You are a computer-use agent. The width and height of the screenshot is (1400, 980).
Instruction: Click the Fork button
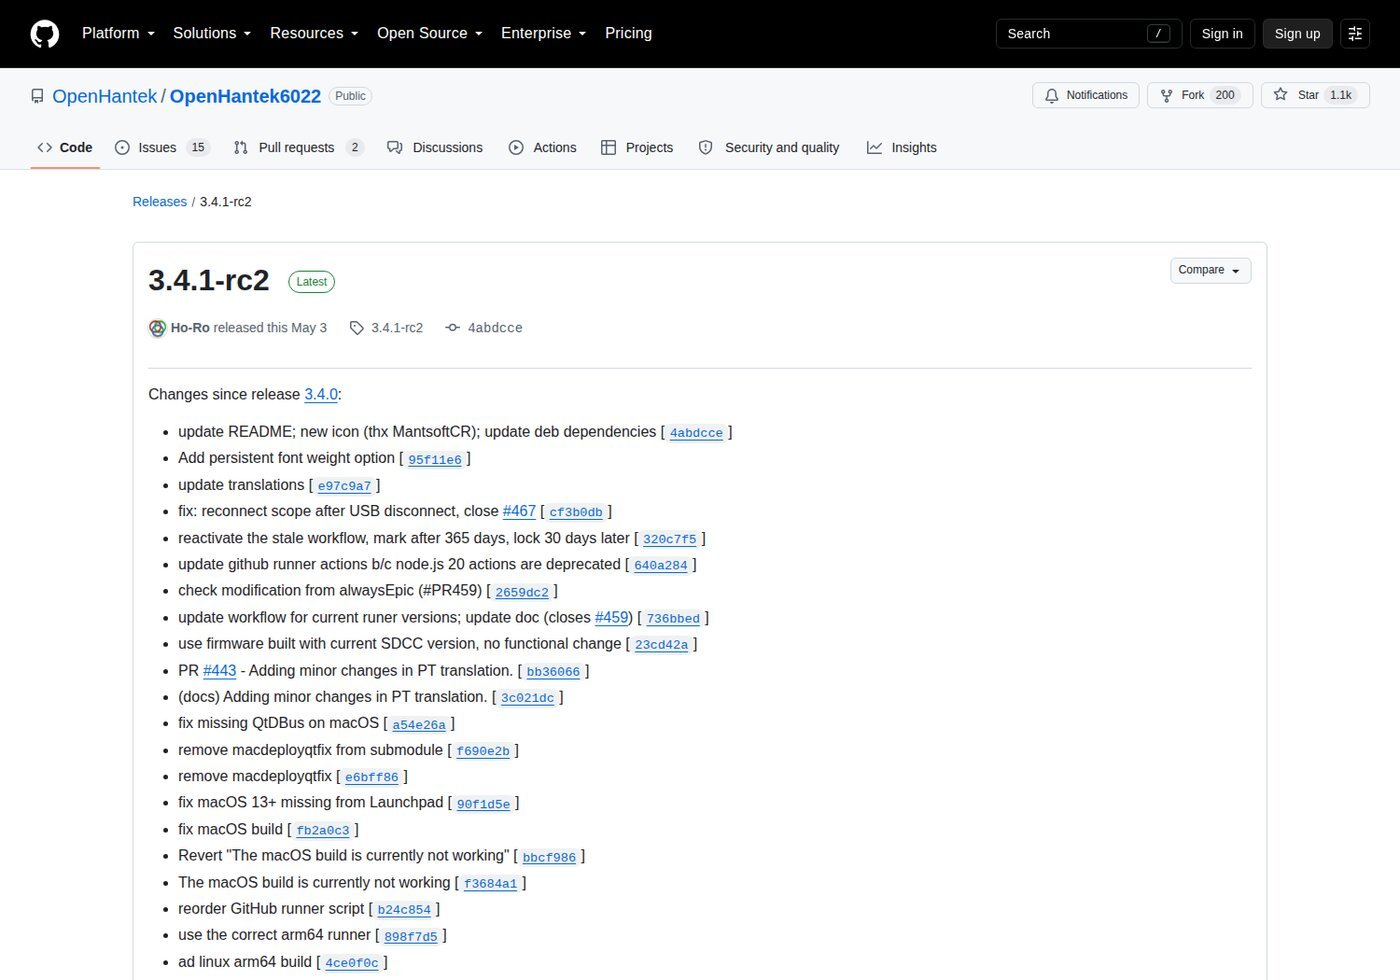[x=1199, y=95]
